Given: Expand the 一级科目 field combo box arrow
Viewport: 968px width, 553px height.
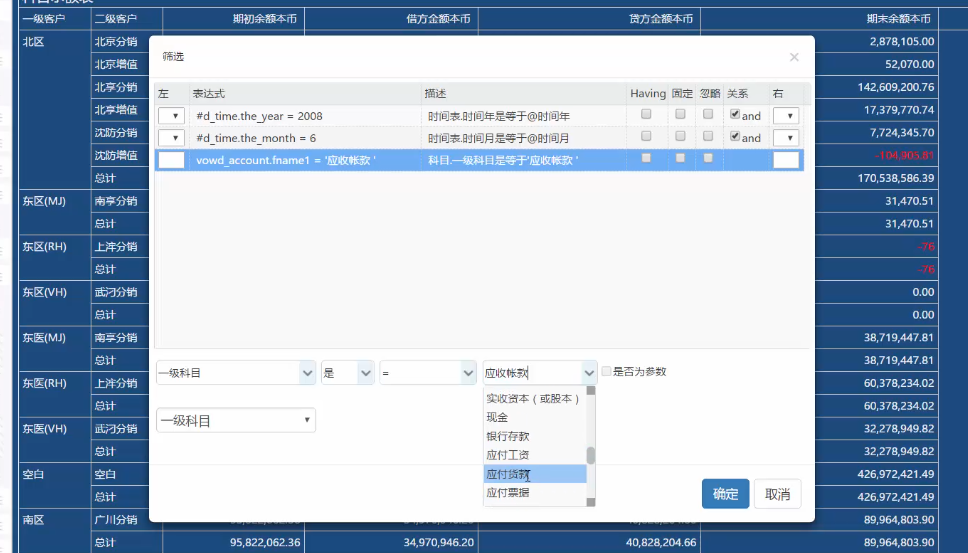Looking at the screenshot, I should (x=307, y=373).
